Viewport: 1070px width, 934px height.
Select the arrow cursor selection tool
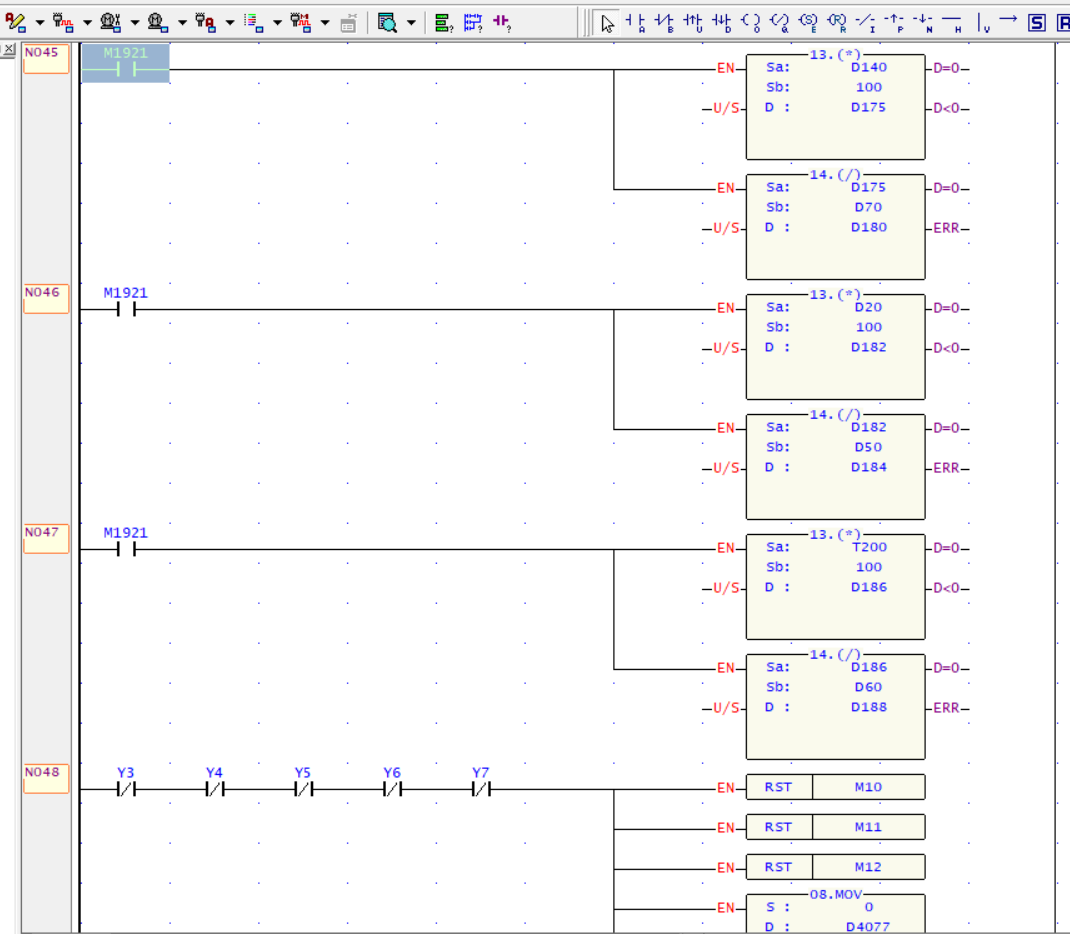pos(607,23)
